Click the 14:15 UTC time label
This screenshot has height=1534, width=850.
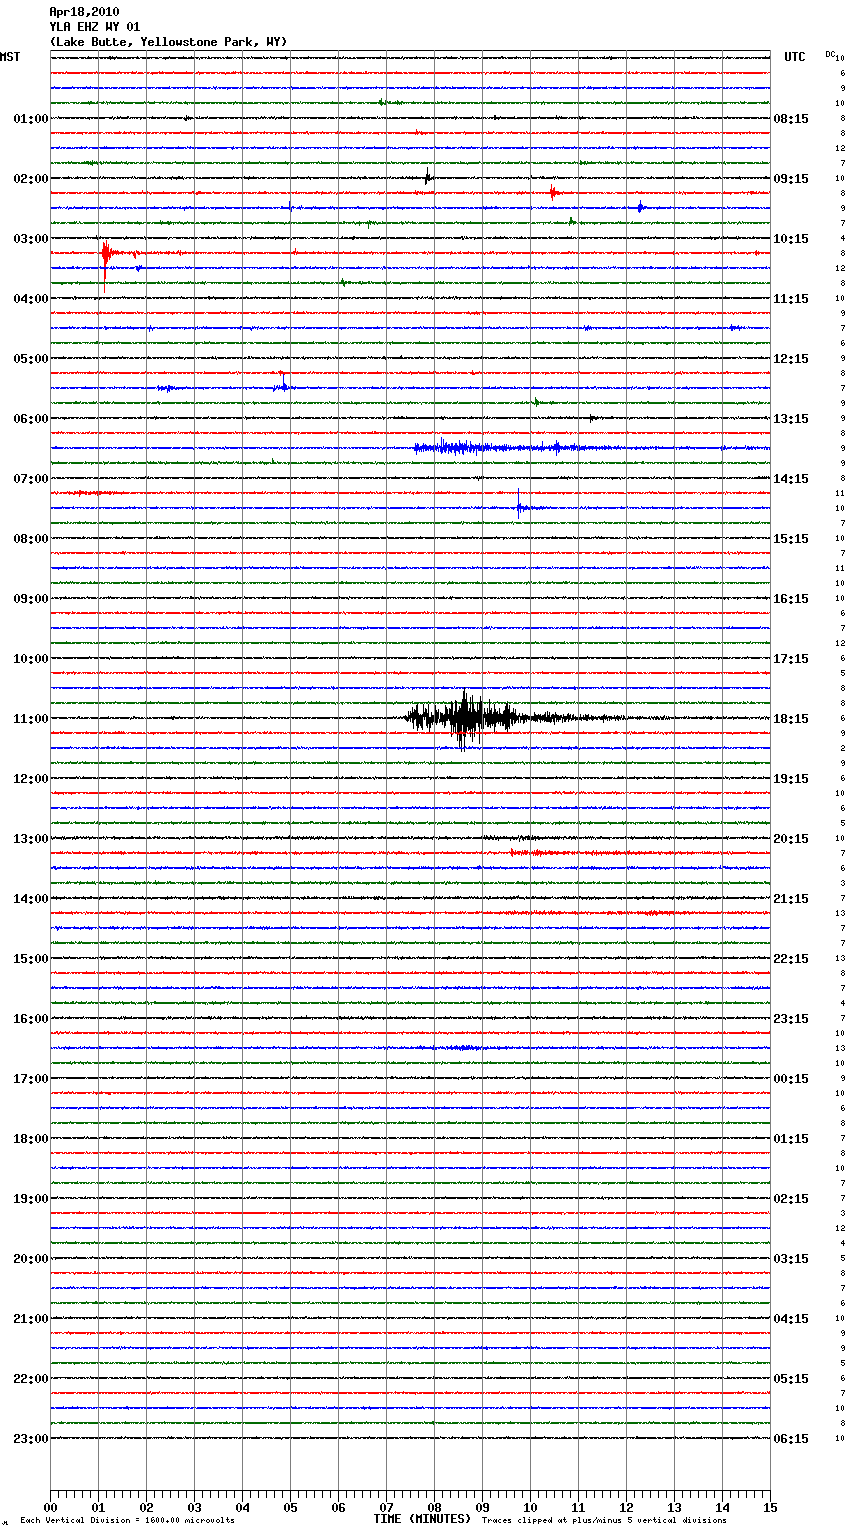tap(791, 479)
